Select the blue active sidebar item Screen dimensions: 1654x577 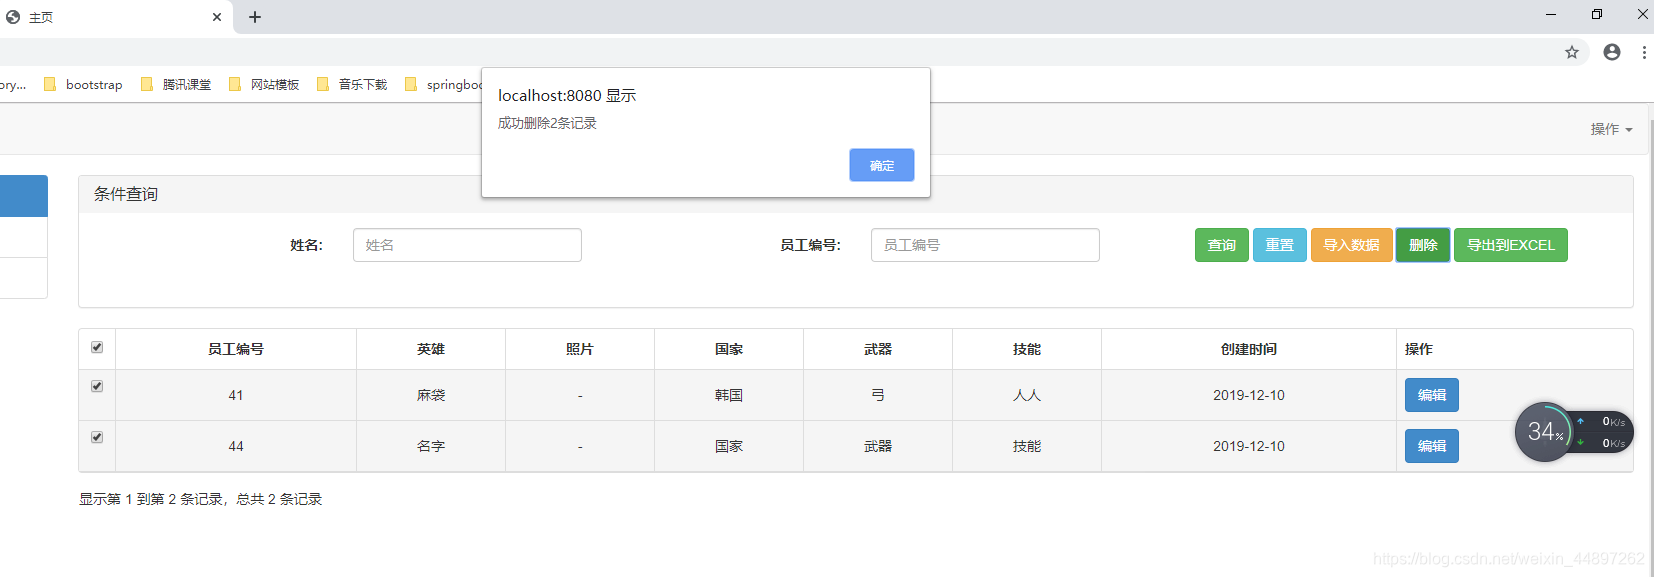pos(24,196)
